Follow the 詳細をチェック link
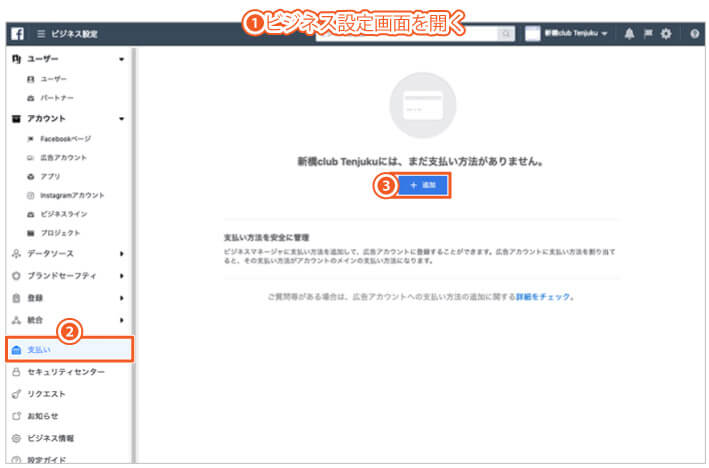 pyautogui.click(x=543, y=297)
